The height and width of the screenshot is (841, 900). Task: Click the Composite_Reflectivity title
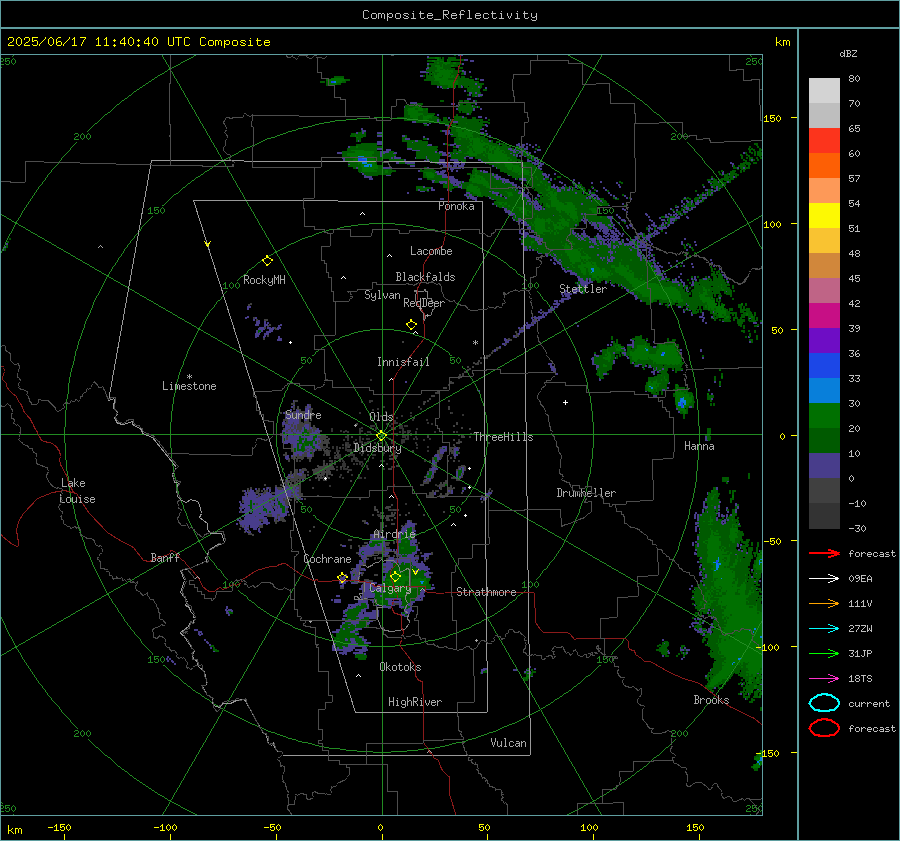click(x=450, y=15)
